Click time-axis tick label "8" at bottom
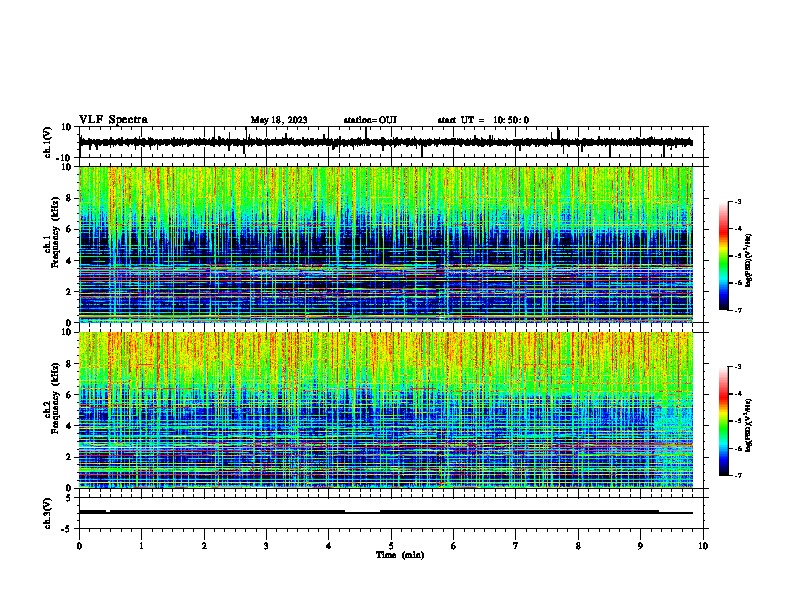 [578, 546]
